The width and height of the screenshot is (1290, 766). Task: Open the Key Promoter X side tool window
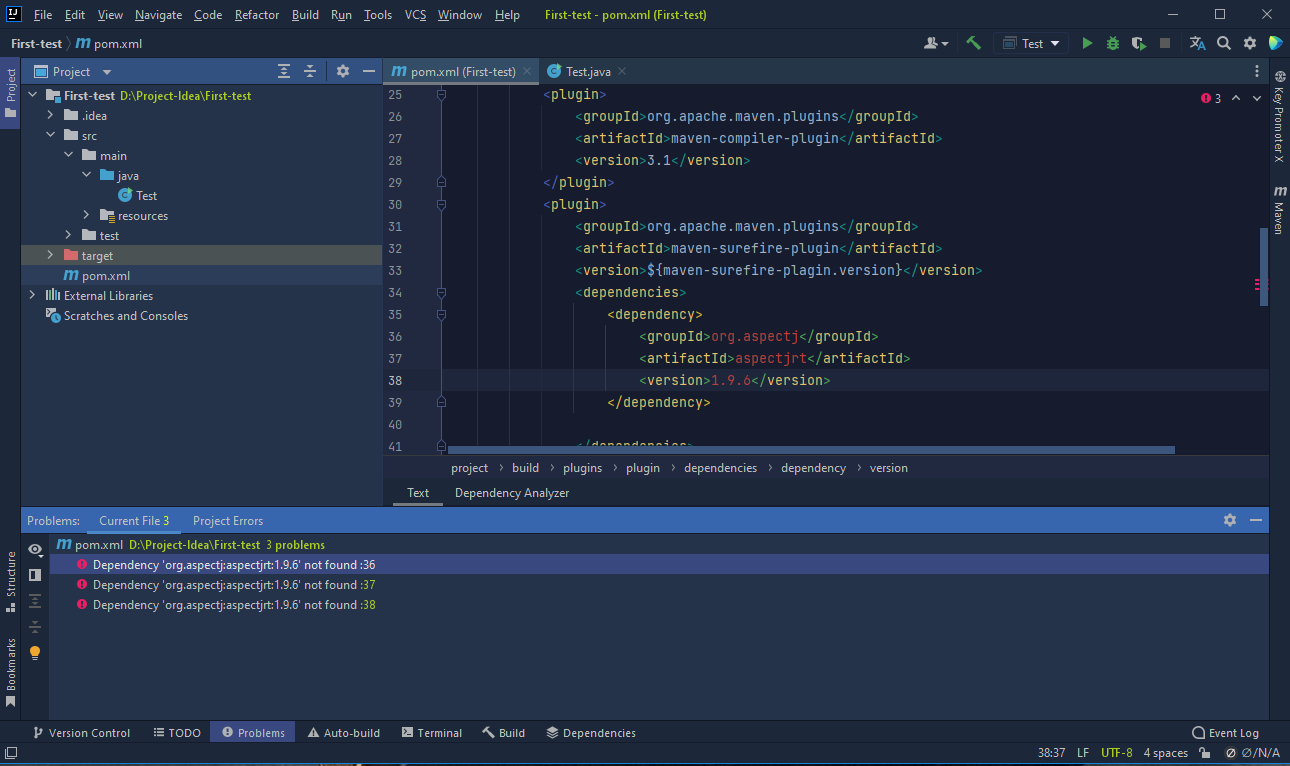[1278, 117]
